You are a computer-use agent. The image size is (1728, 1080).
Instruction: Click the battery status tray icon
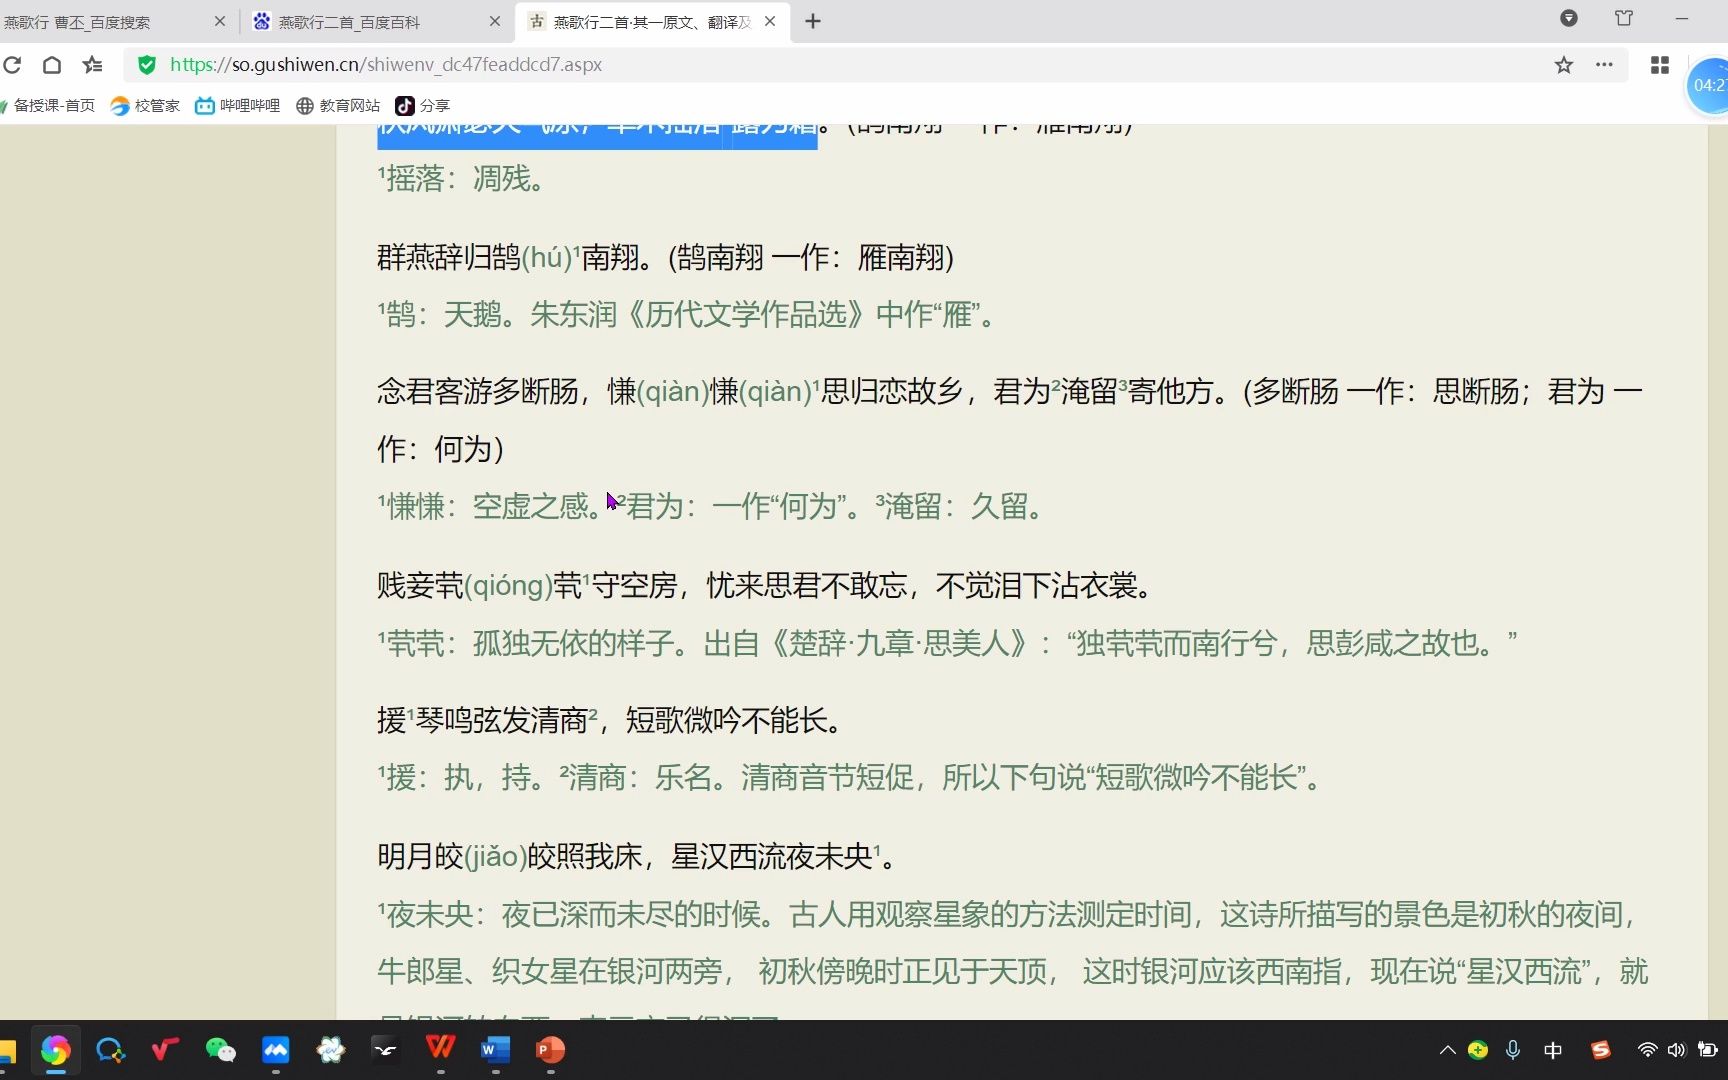(1708, 1050)
